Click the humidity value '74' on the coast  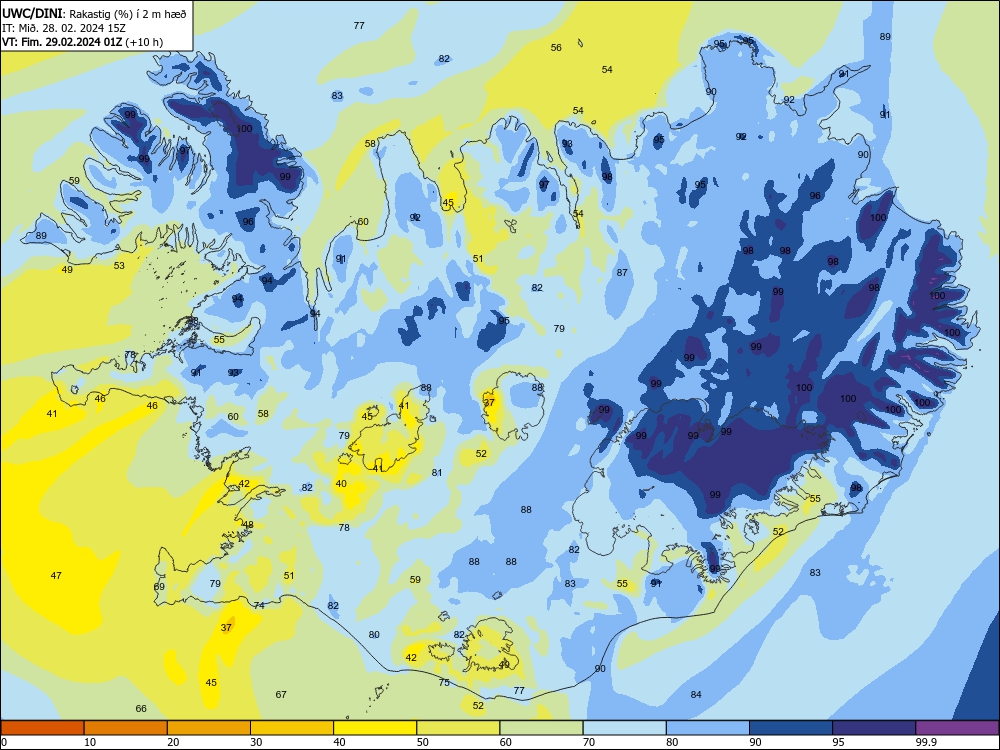(x=259, y=605)
